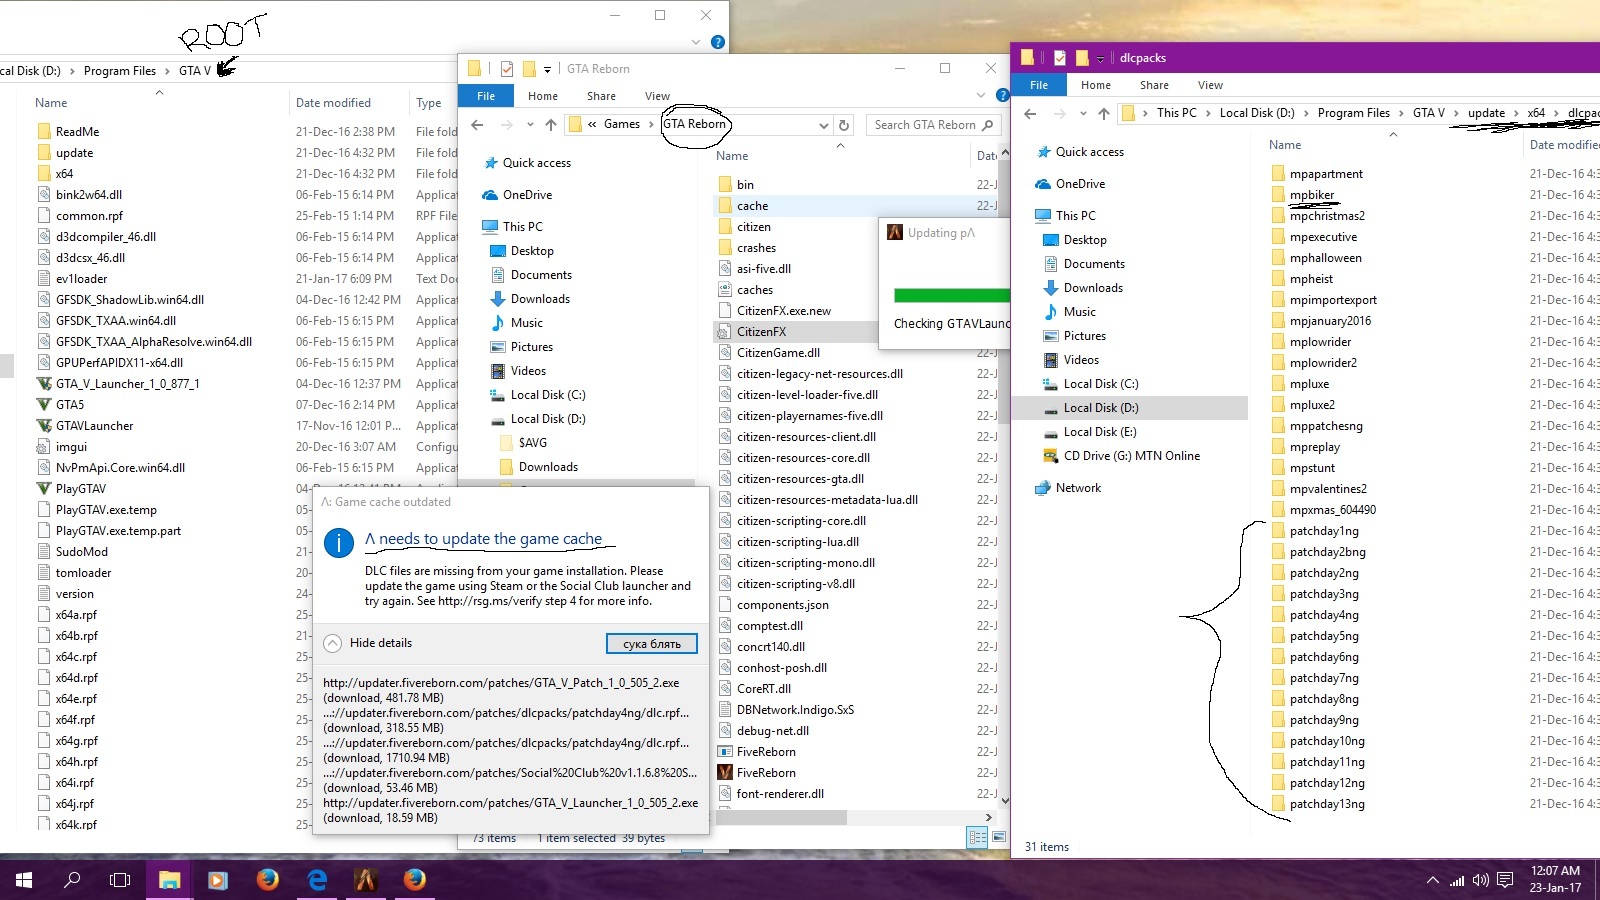This screenshot has width=1600, height=900.
Task: Click the back arrow in the dlcpacks window
Action: pyautogui.click(x=1030, y=113)
